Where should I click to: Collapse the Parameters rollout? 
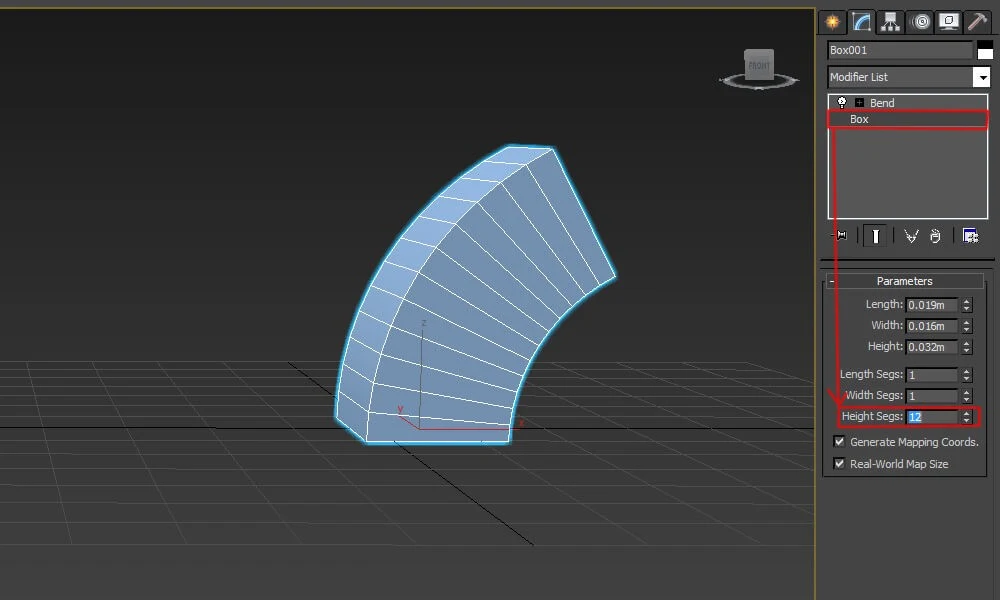tap(904, 281)
